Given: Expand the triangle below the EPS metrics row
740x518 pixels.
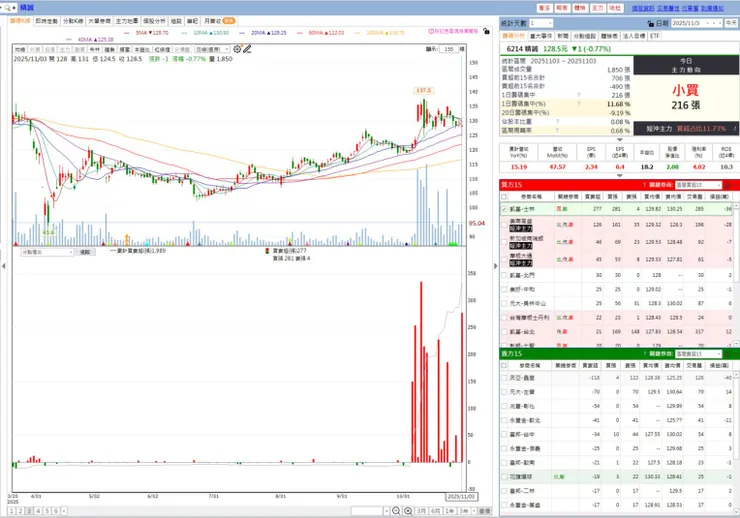Looking at the screenshot, I should pyautogui.click(x=620, y=175).
